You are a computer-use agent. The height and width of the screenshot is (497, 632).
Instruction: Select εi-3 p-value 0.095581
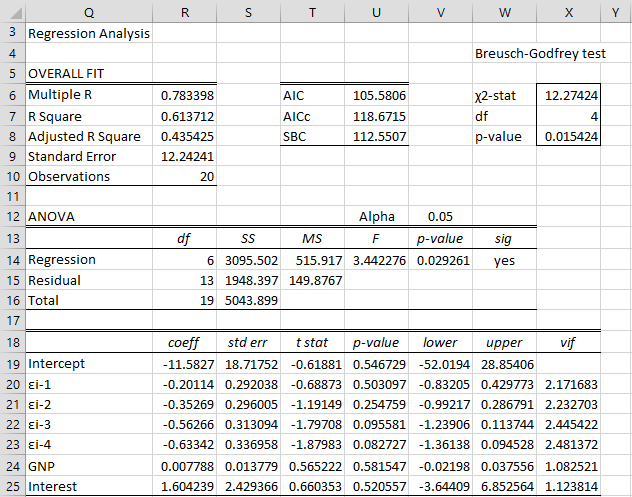click(376, 424)
